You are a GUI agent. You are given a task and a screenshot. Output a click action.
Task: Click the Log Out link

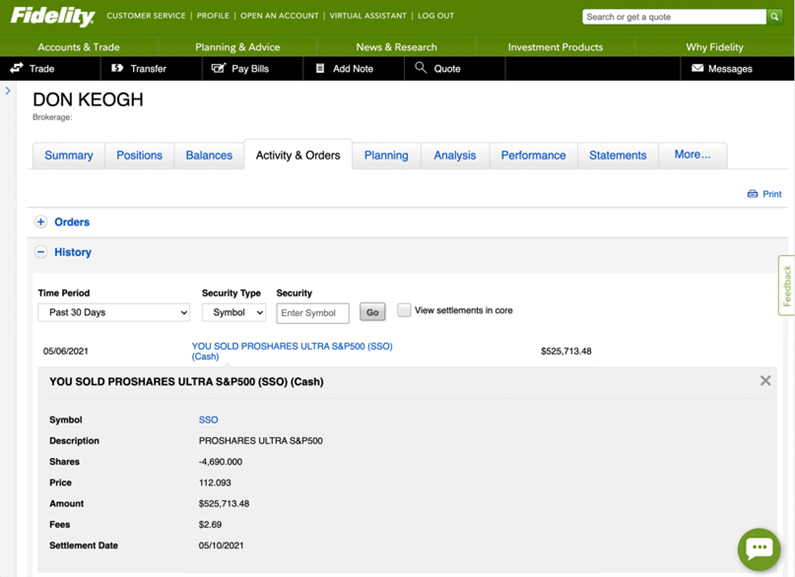point(436,16)
